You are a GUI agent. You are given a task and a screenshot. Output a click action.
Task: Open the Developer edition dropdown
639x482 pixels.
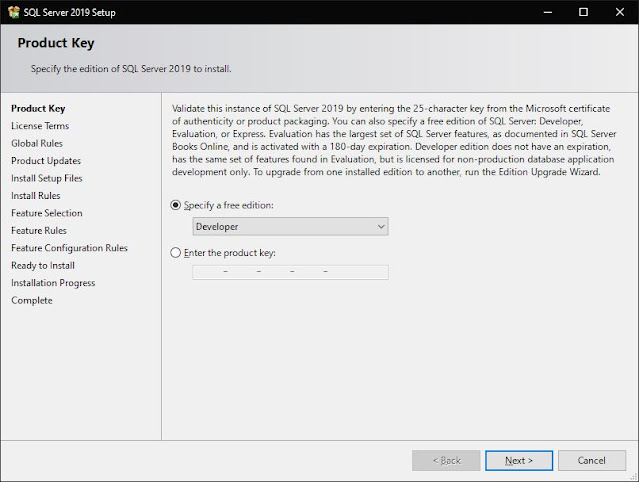290,227
